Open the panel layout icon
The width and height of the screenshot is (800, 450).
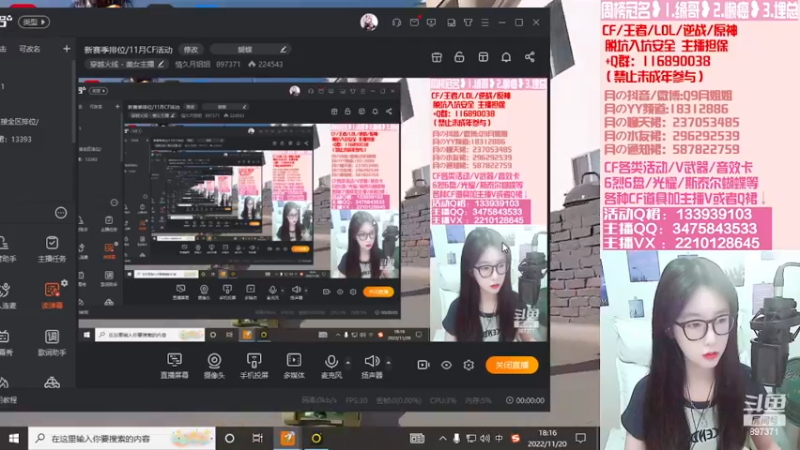[x=483, y=57]
